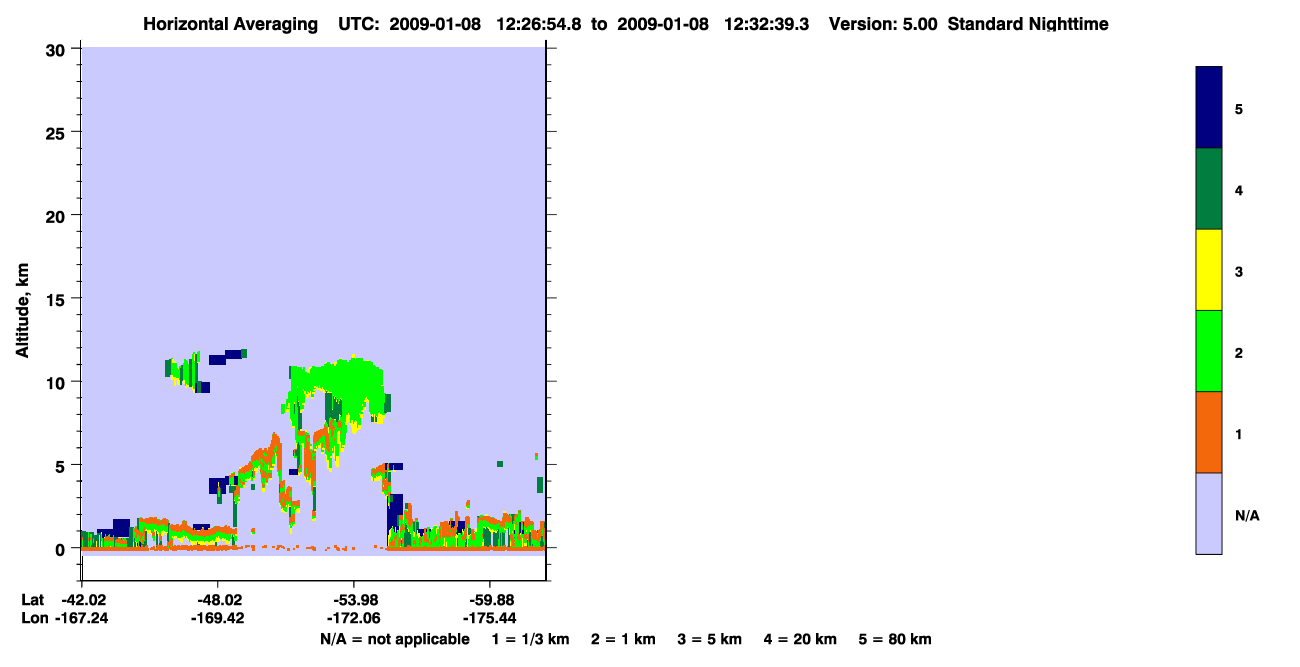The width and height of the screenshot is (1300, 667).
Task: Click longitude value -175.44
Action: tap(489, 618)
